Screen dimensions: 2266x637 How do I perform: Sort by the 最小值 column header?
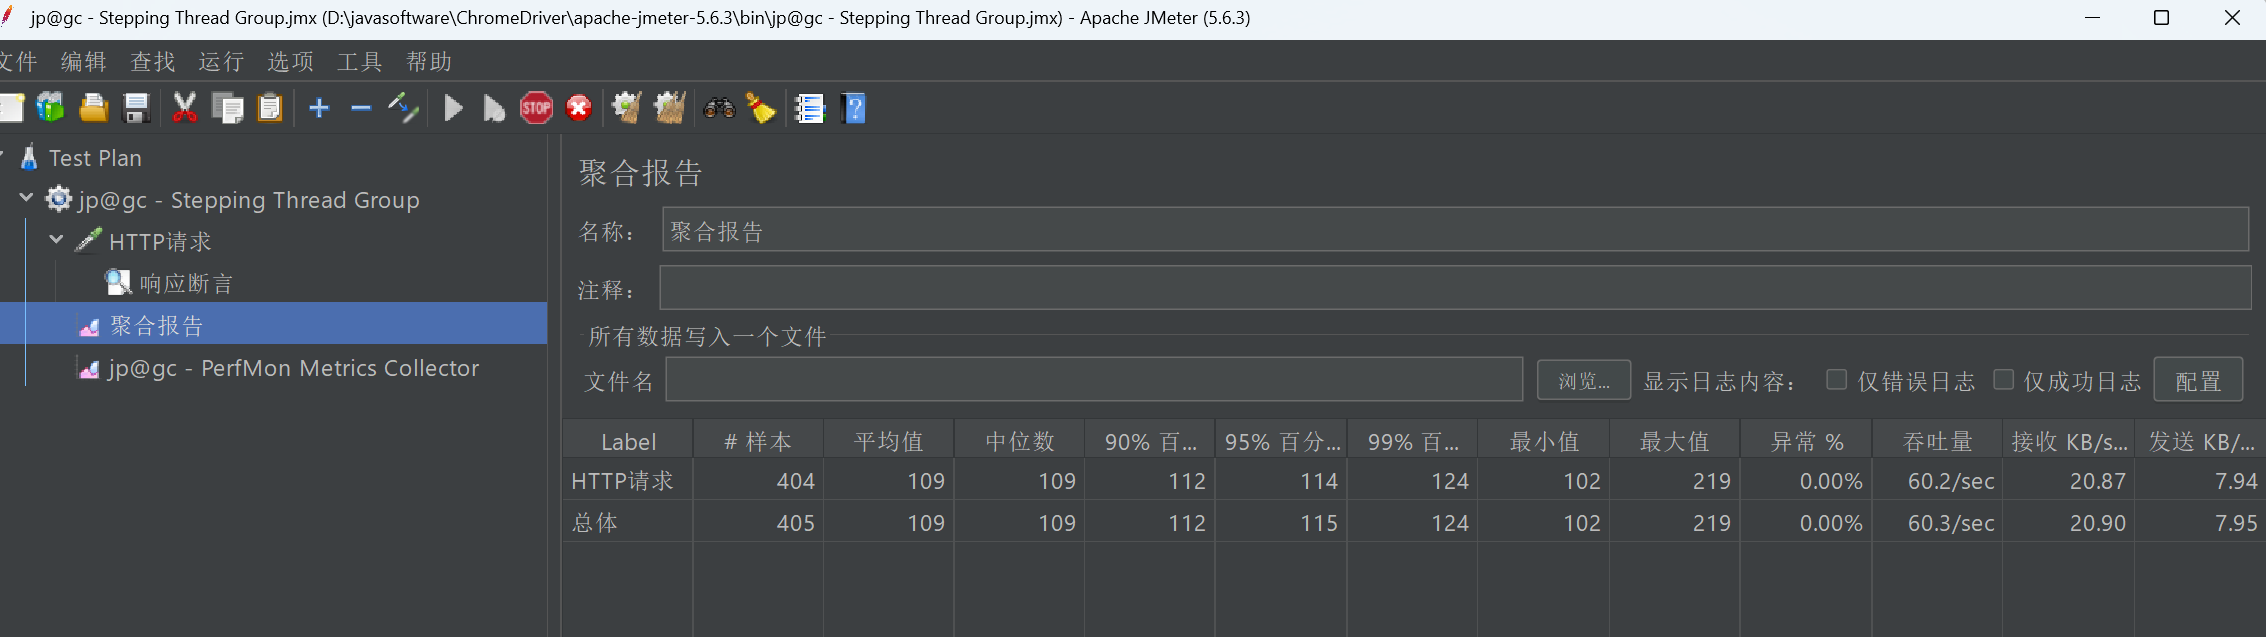(1544, 442)
